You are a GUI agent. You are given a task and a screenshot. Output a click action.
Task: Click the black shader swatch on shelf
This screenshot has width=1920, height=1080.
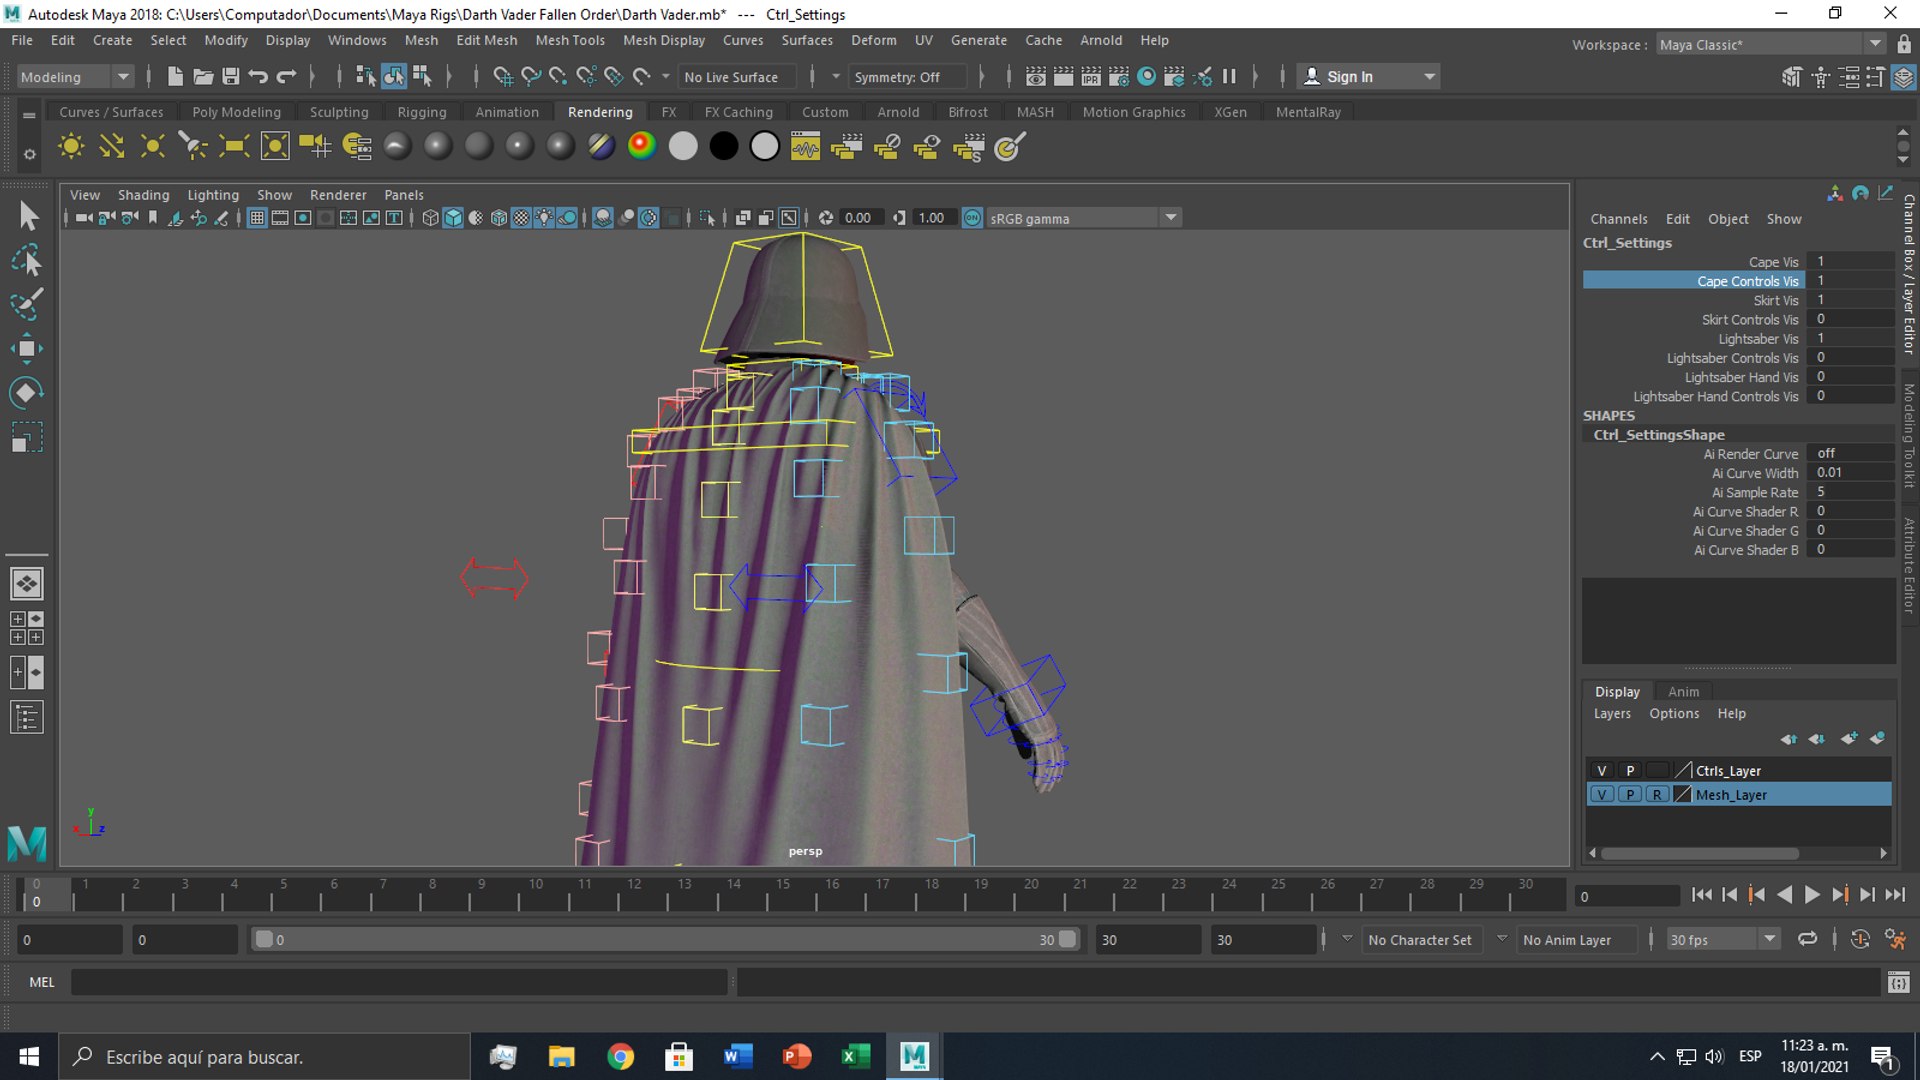[x=723, y=146]
